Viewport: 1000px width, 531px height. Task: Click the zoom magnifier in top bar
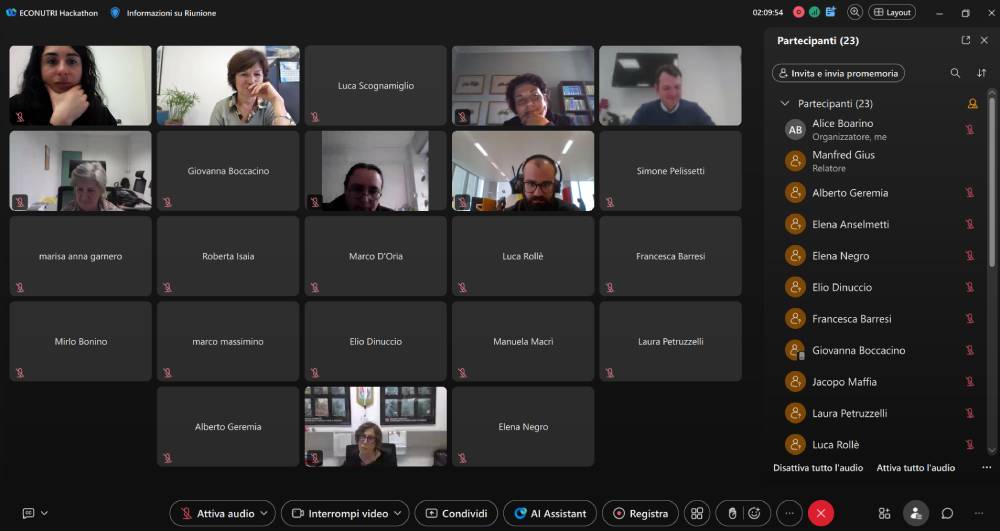pos(855,12)
